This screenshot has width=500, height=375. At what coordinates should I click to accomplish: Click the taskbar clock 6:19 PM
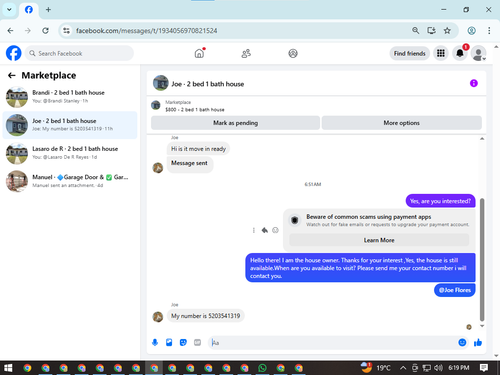(x=459, y=368)
